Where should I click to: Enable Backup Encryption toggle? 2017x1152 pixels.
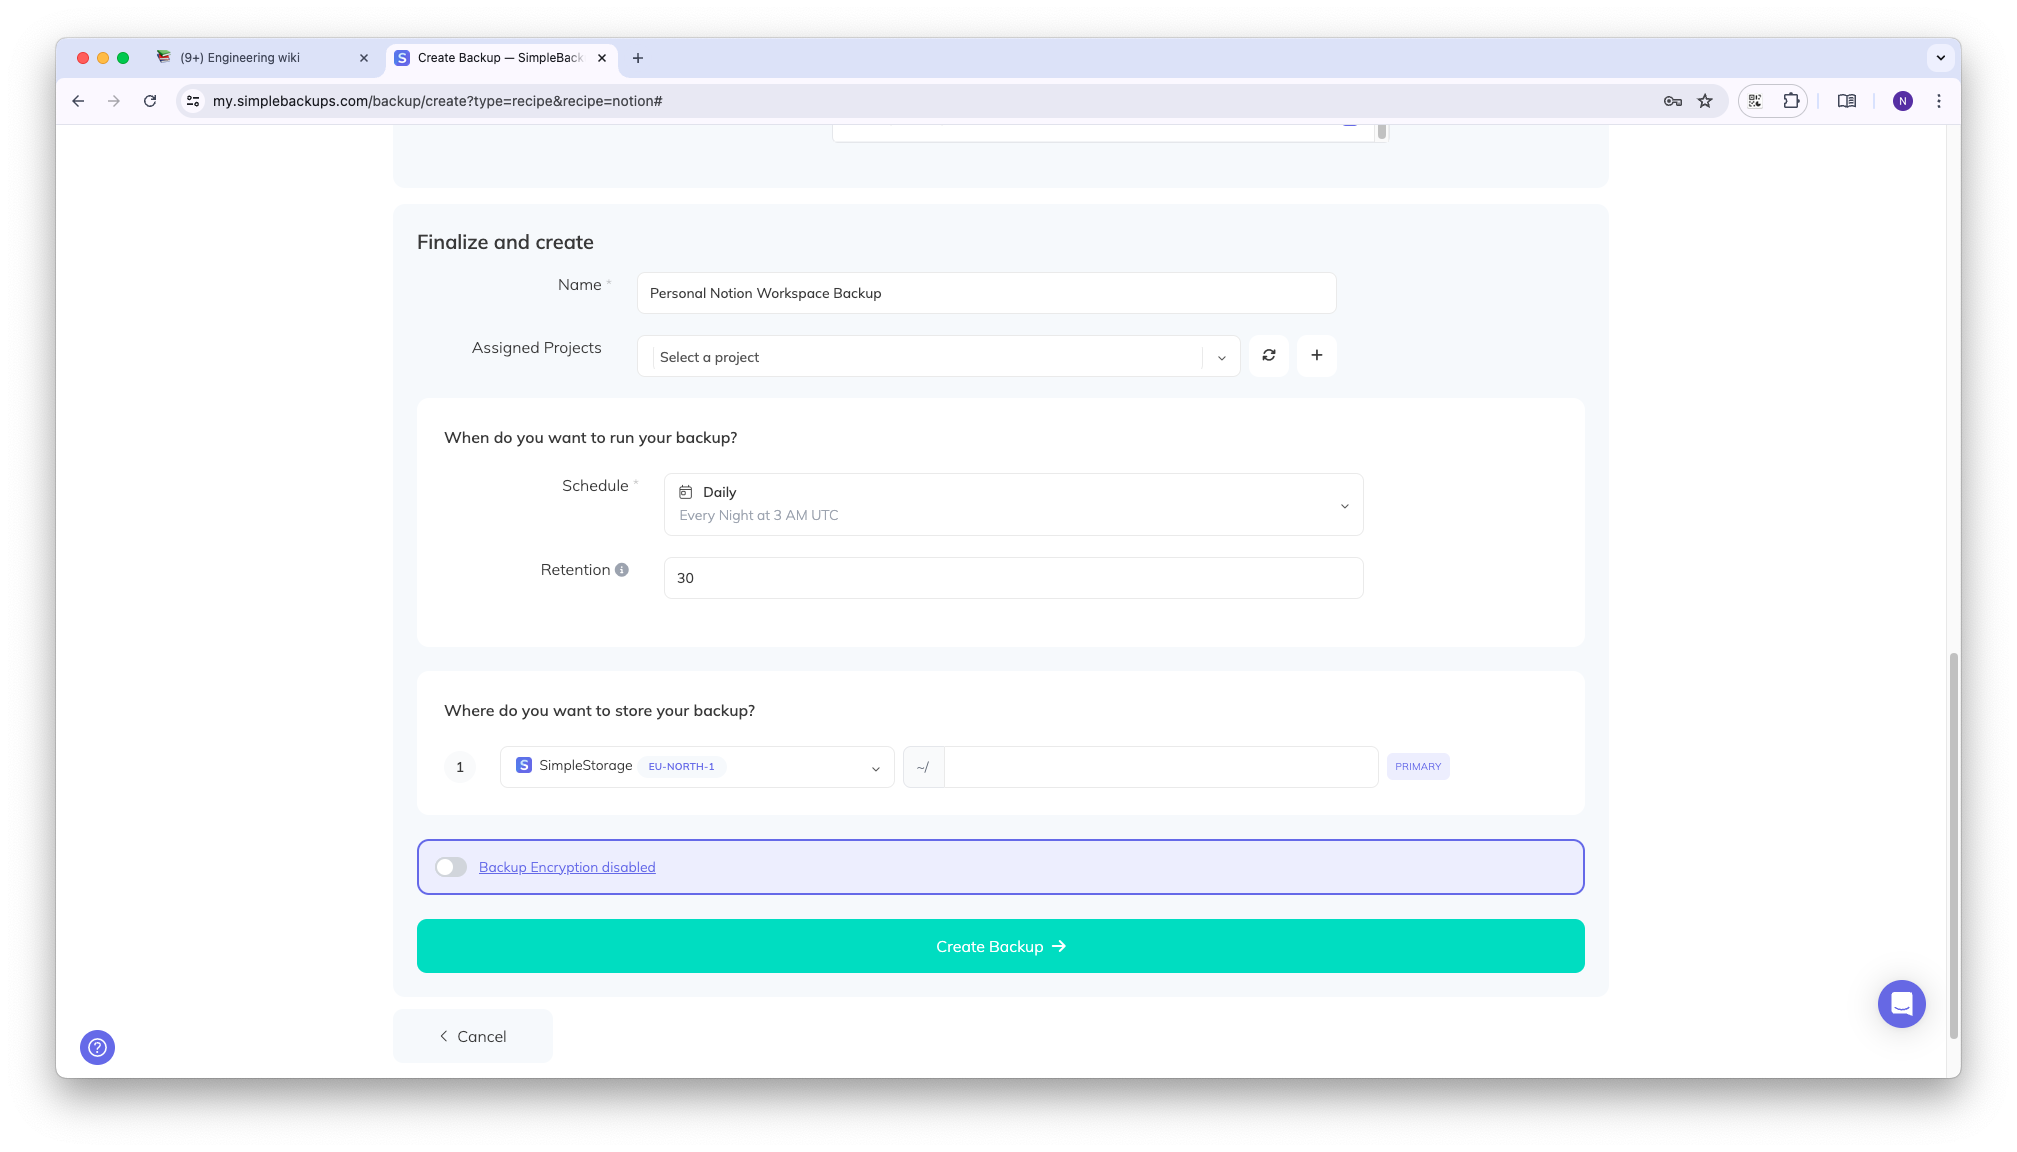[x=450, y=867]
